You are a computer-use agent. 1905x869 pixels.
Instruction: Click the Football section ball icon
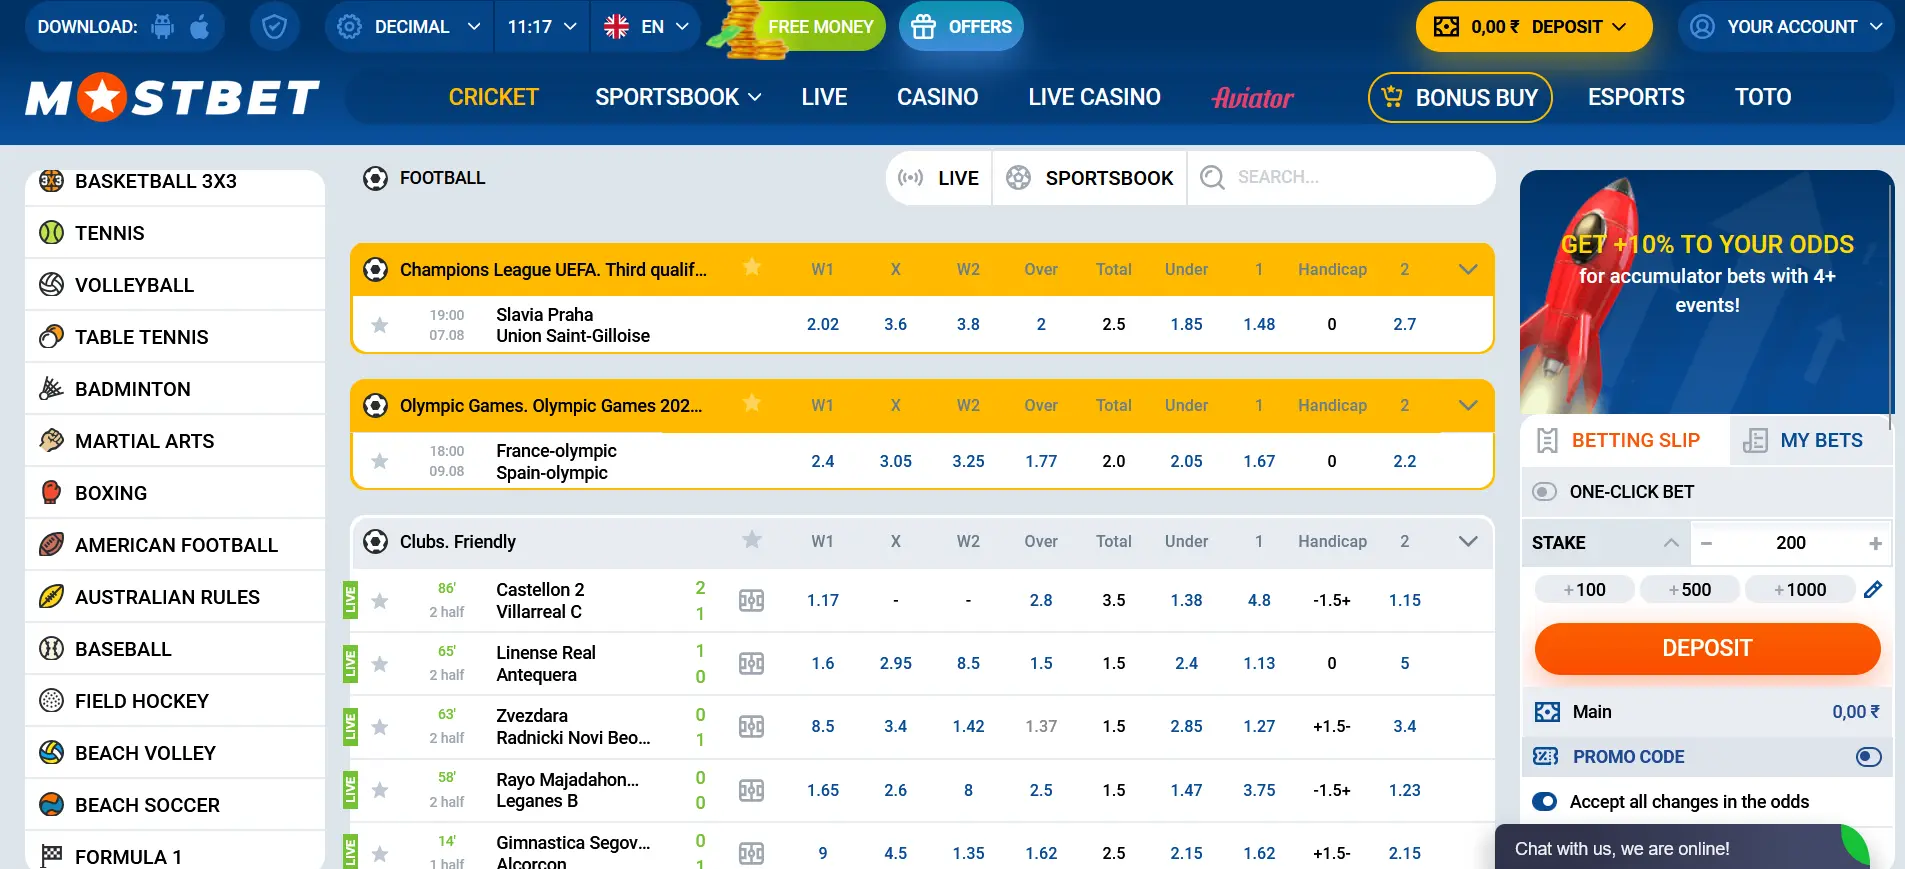tap(376, 178)
